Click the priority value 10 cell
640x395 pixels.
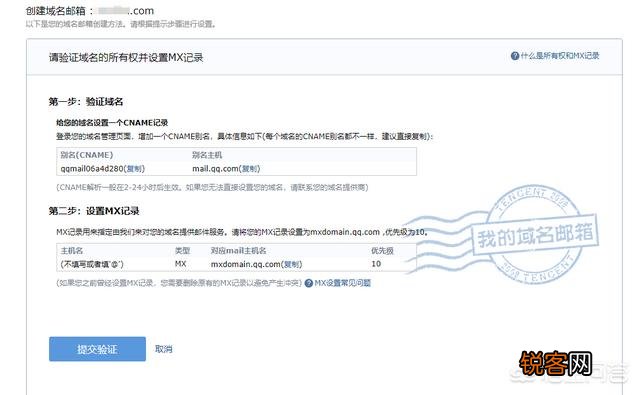point(376,264)
